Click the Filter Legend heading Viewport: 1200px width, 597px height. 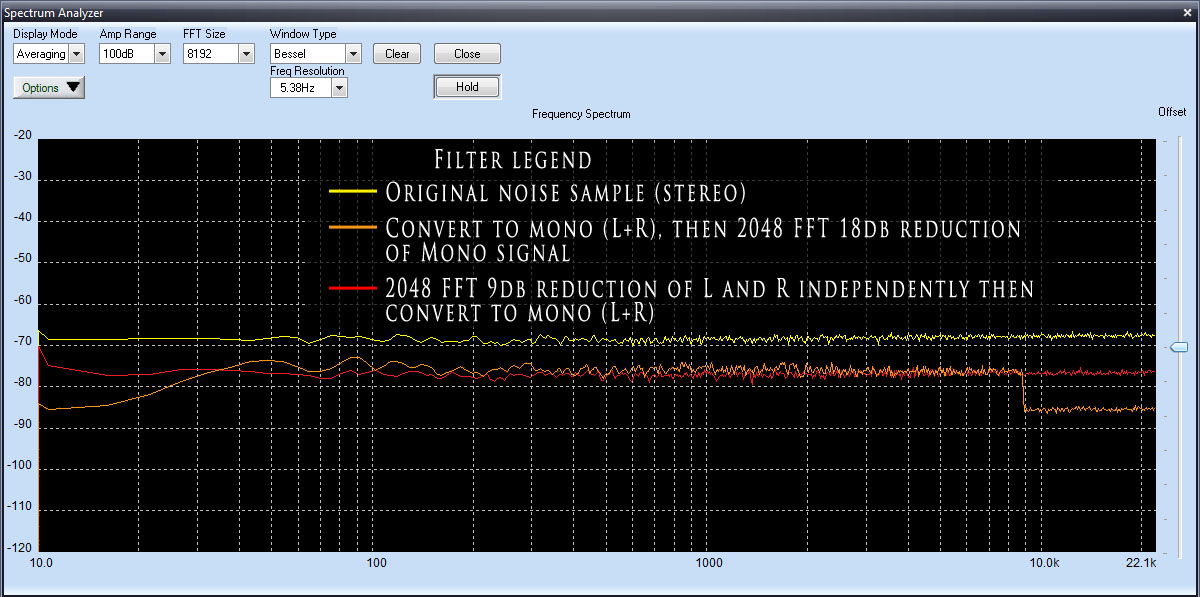[x=513, y=160]
